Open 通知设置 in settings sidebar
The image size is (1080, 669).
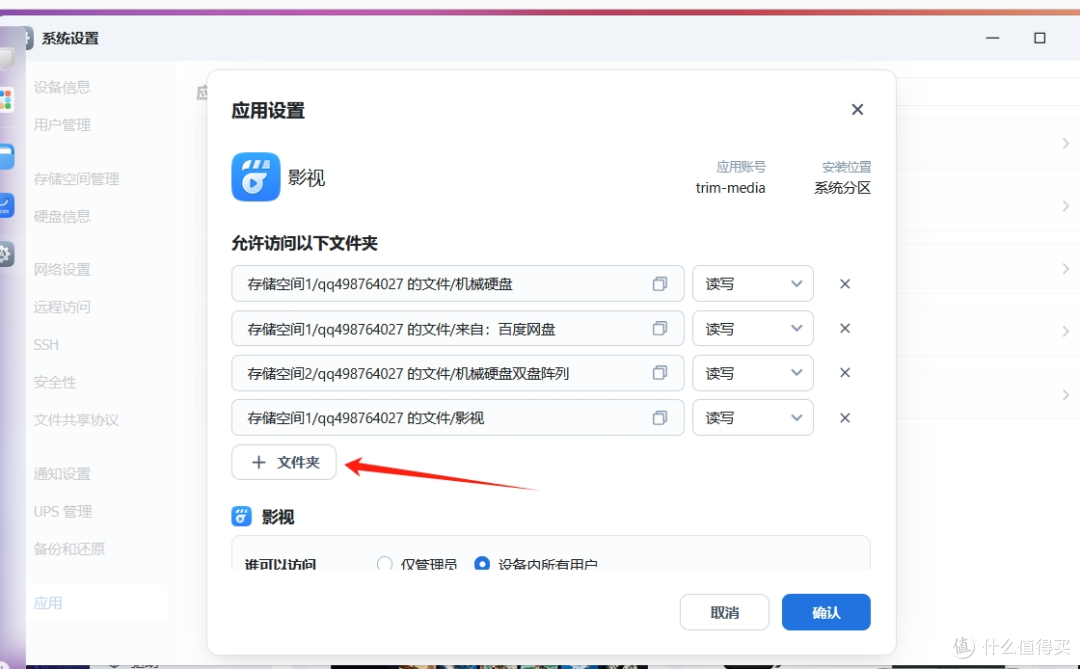(x=62, y=474)
